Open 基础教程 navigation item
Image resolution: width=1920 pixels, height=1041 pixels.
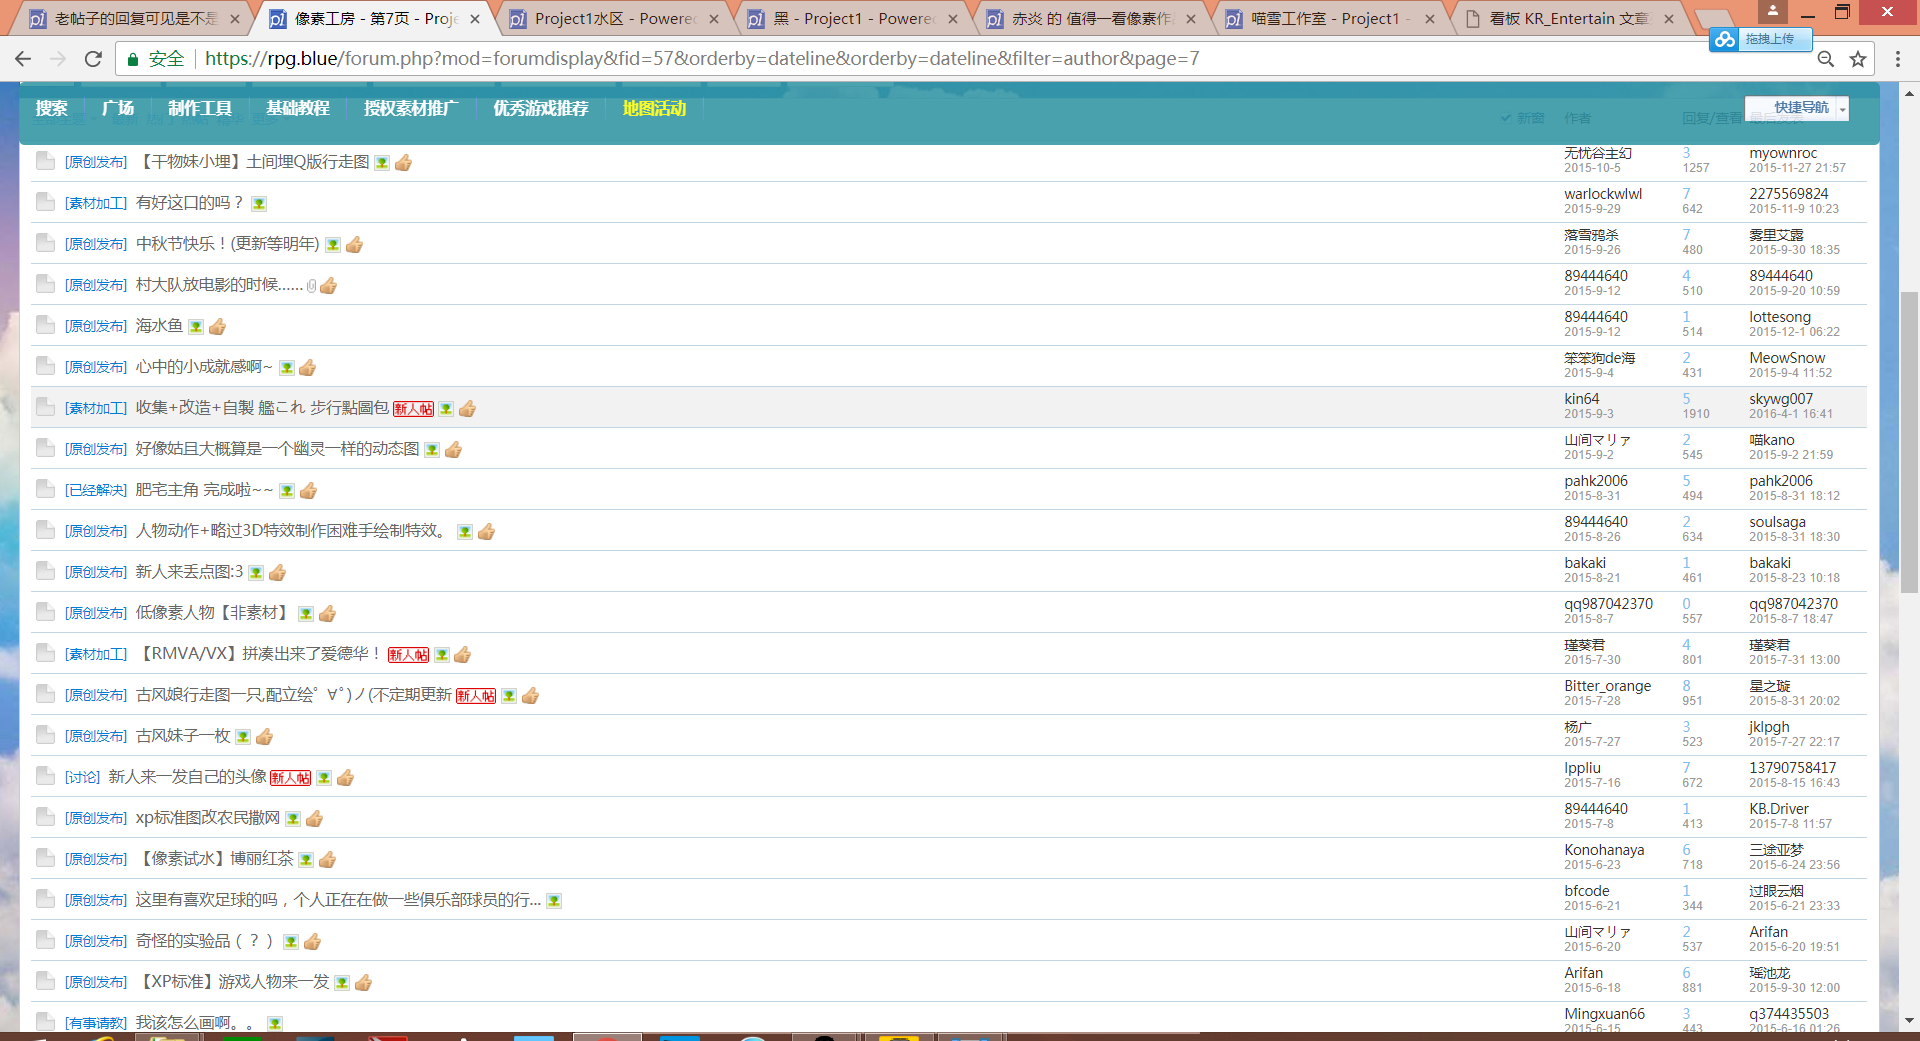[298, 108]
